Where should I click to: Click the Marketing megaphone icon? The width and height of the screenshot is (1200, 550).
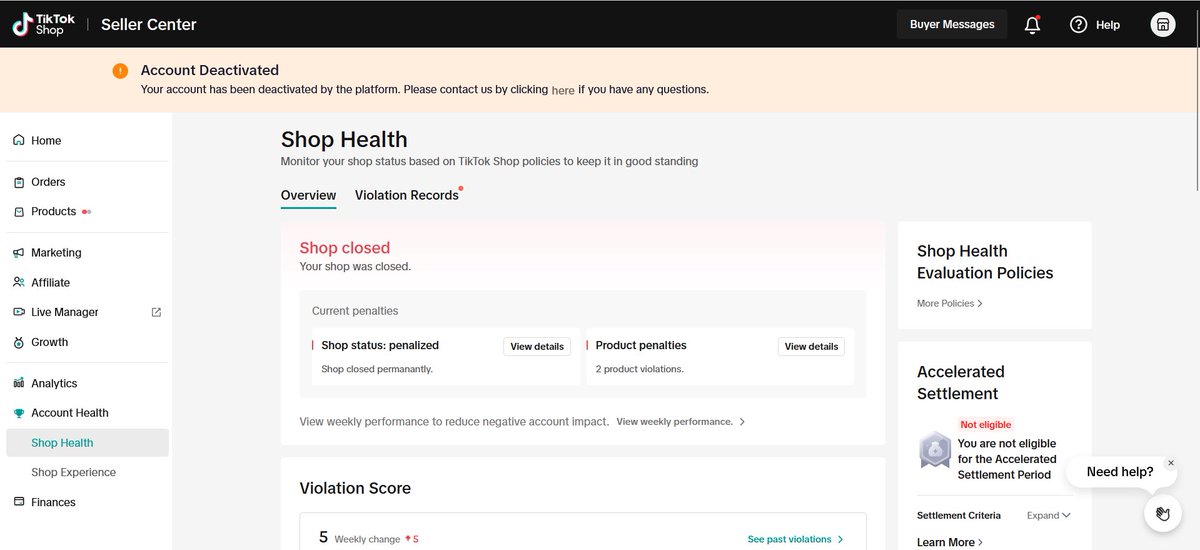click(19, 253)
